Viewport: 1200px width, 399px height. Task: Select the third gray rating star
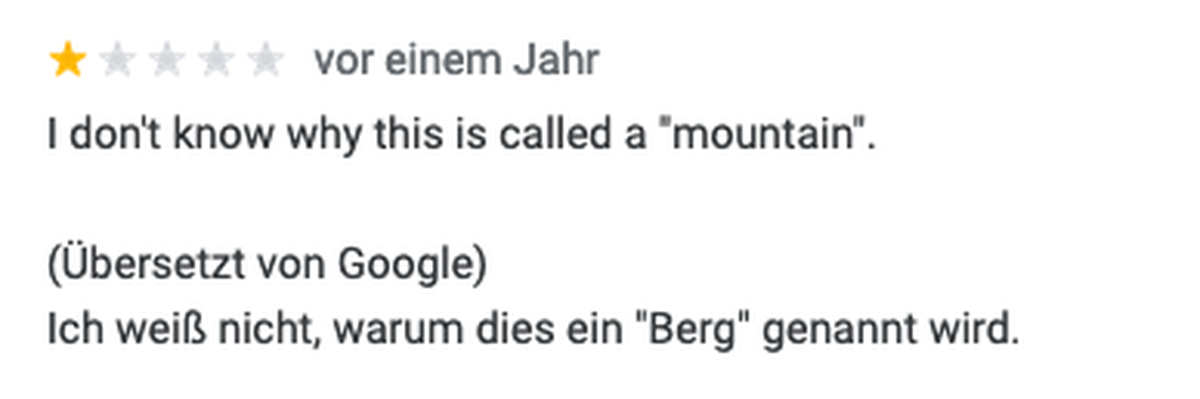click(167, 62)
